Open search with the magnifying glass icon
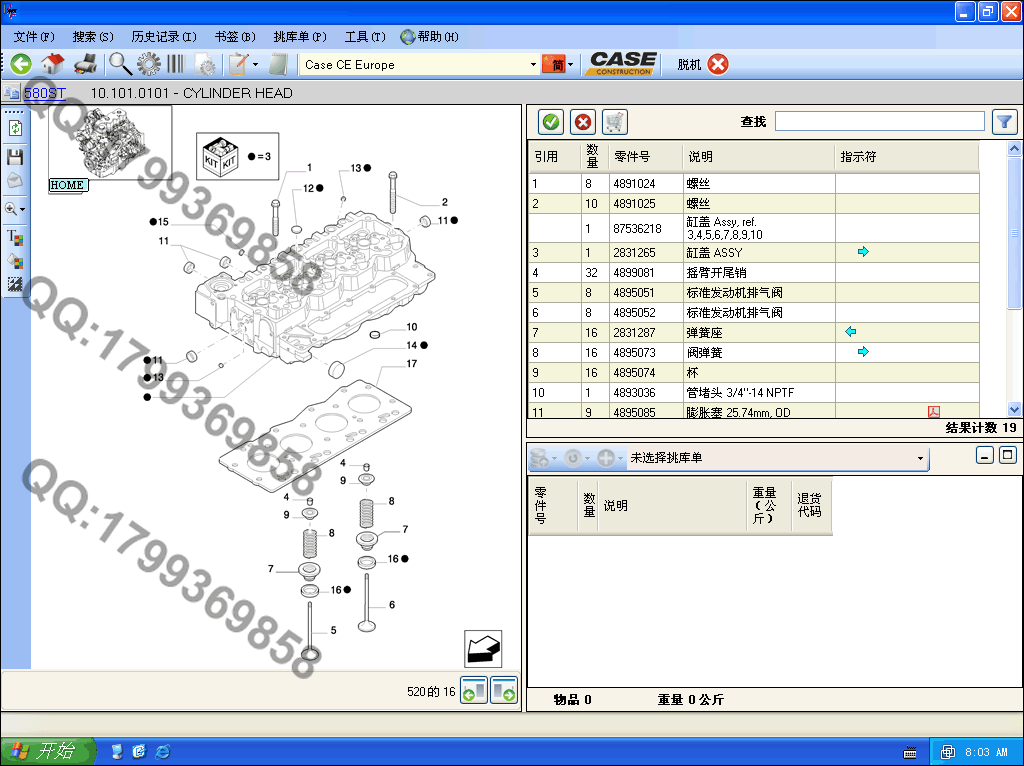The width and height of the screenshot is (1024, 766). click(x=120, y=64)
